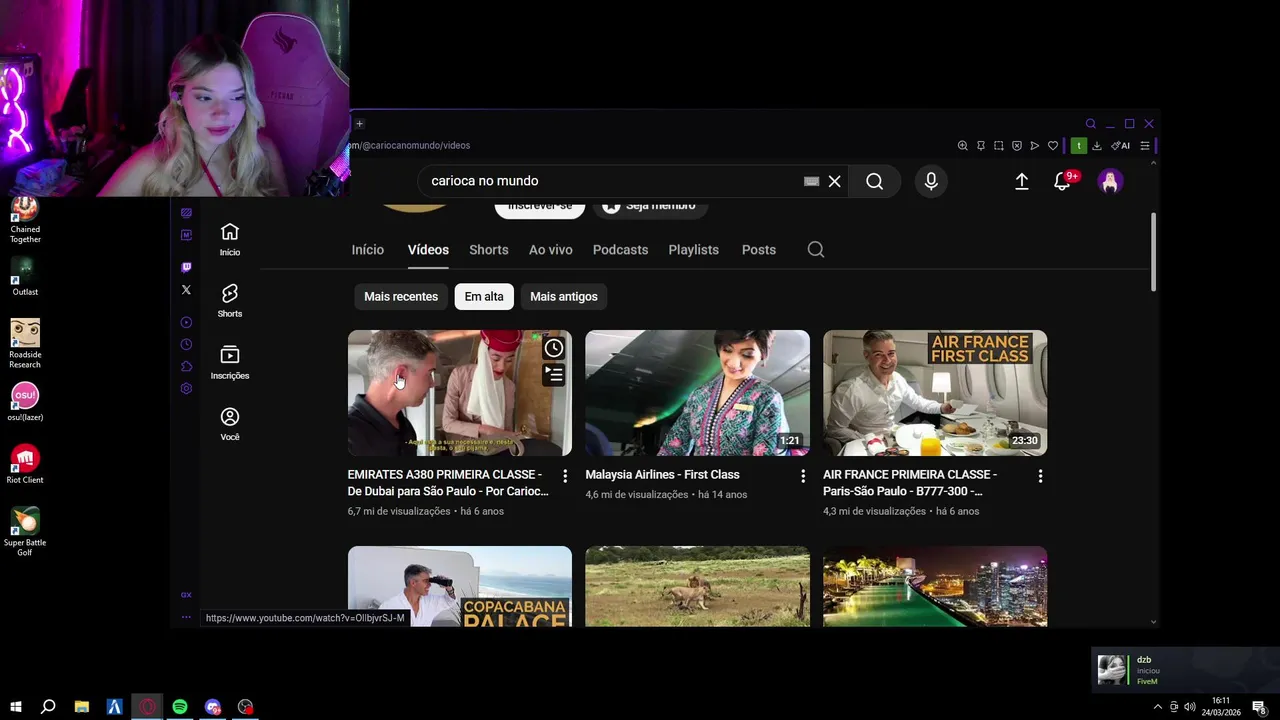Open tab search magnifier in title bar
This screenshot has width=1280, height=720.
[1091, 124]
